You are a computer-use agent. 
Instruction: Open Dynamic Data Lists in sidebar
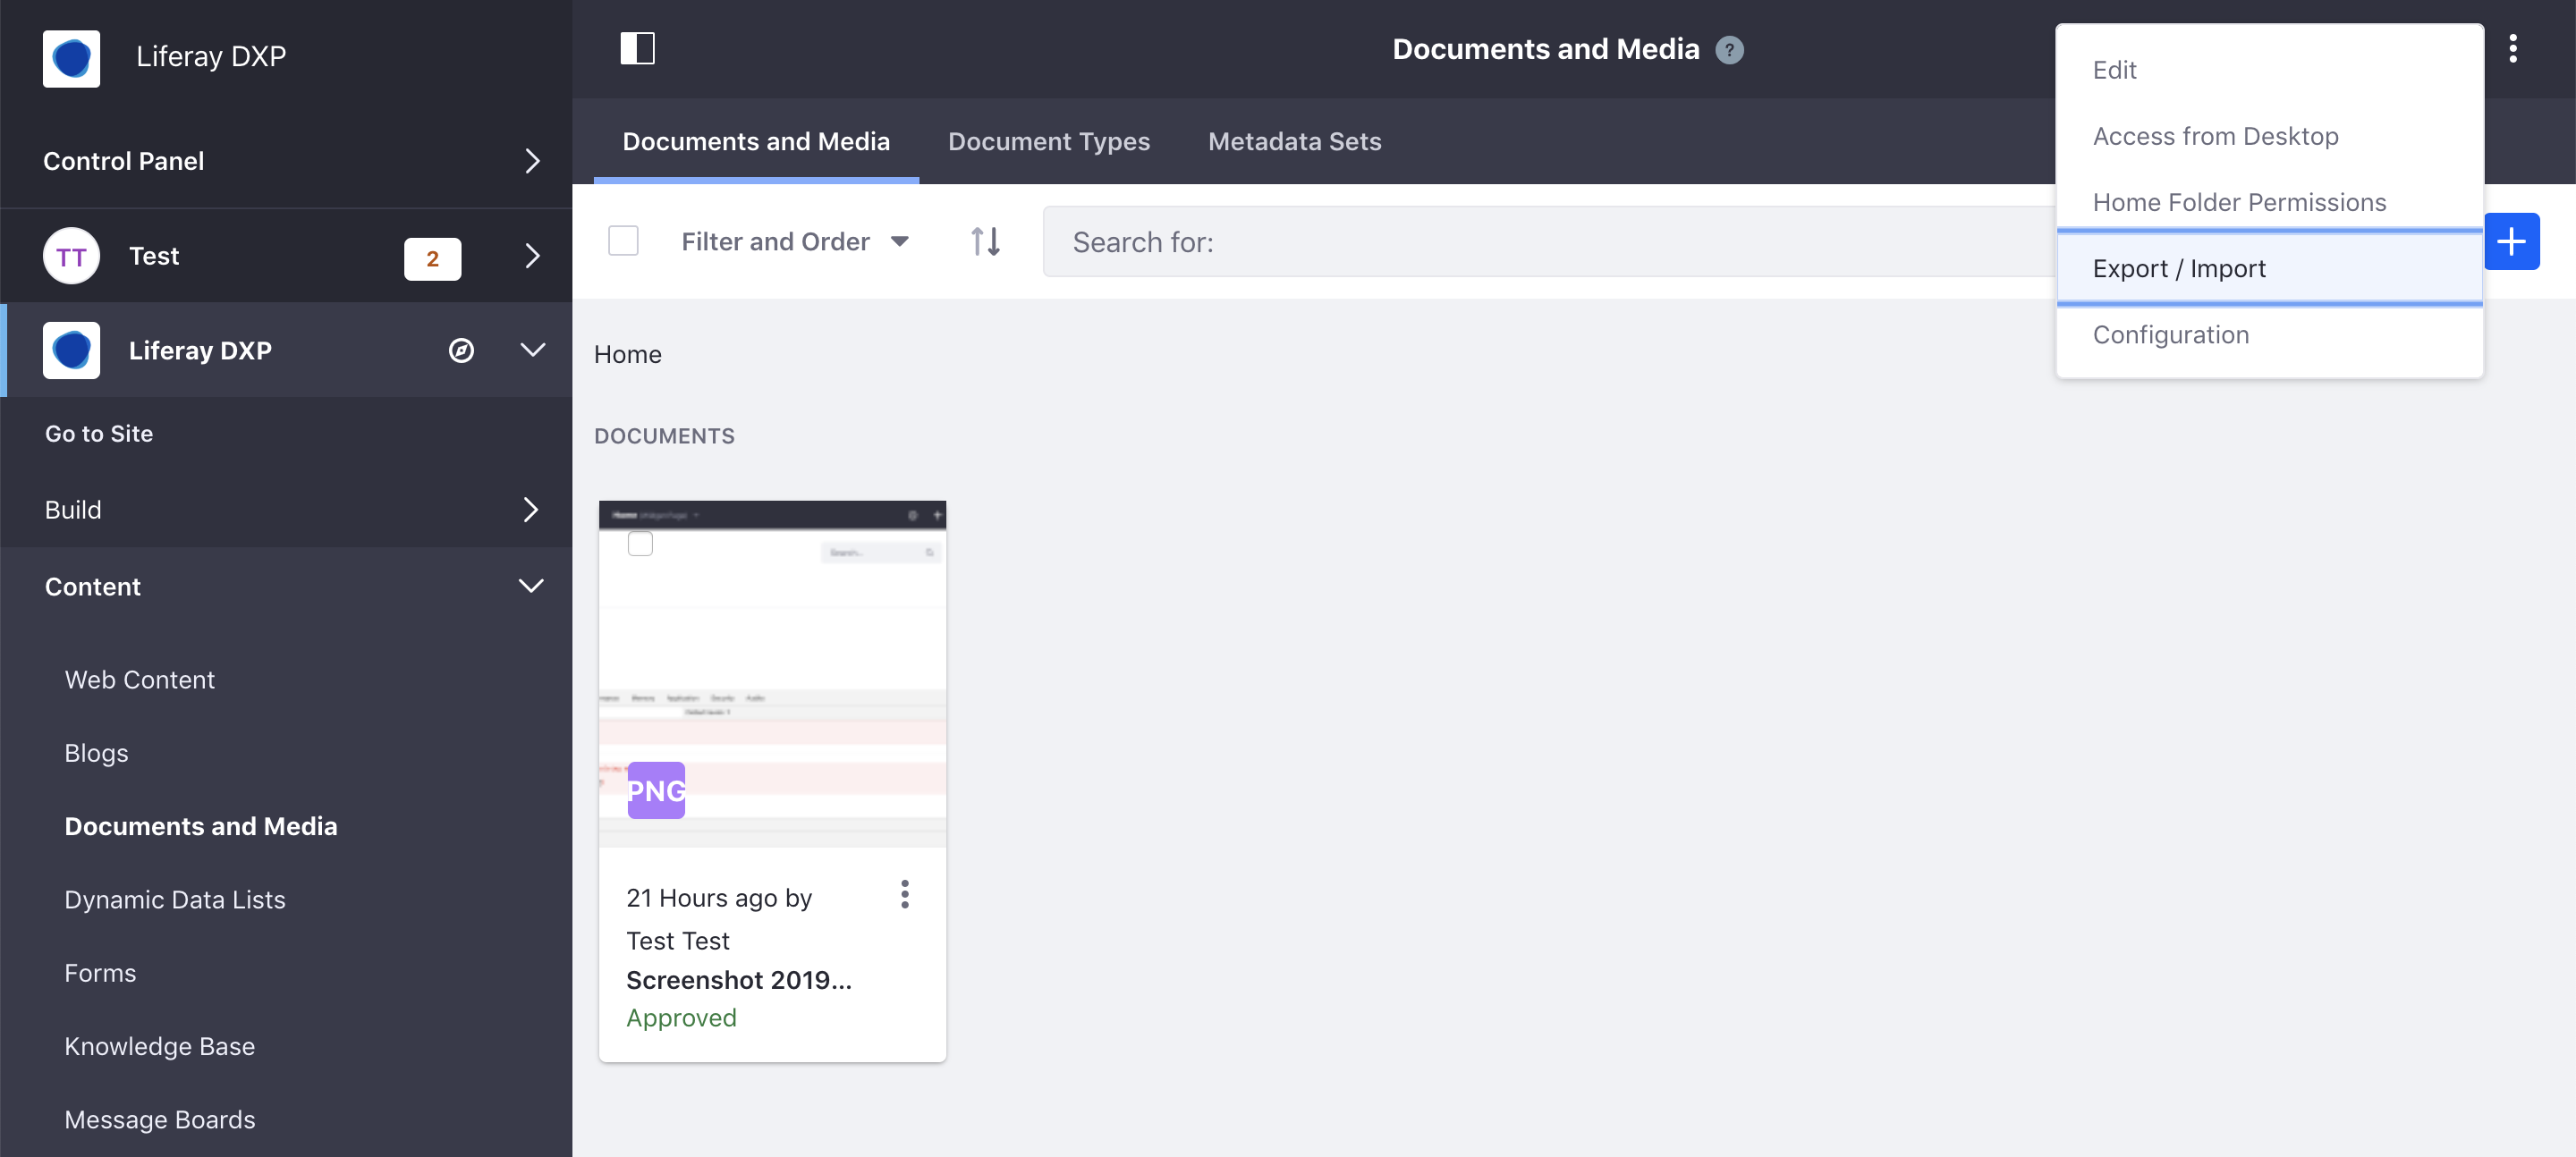click(175, 900)
